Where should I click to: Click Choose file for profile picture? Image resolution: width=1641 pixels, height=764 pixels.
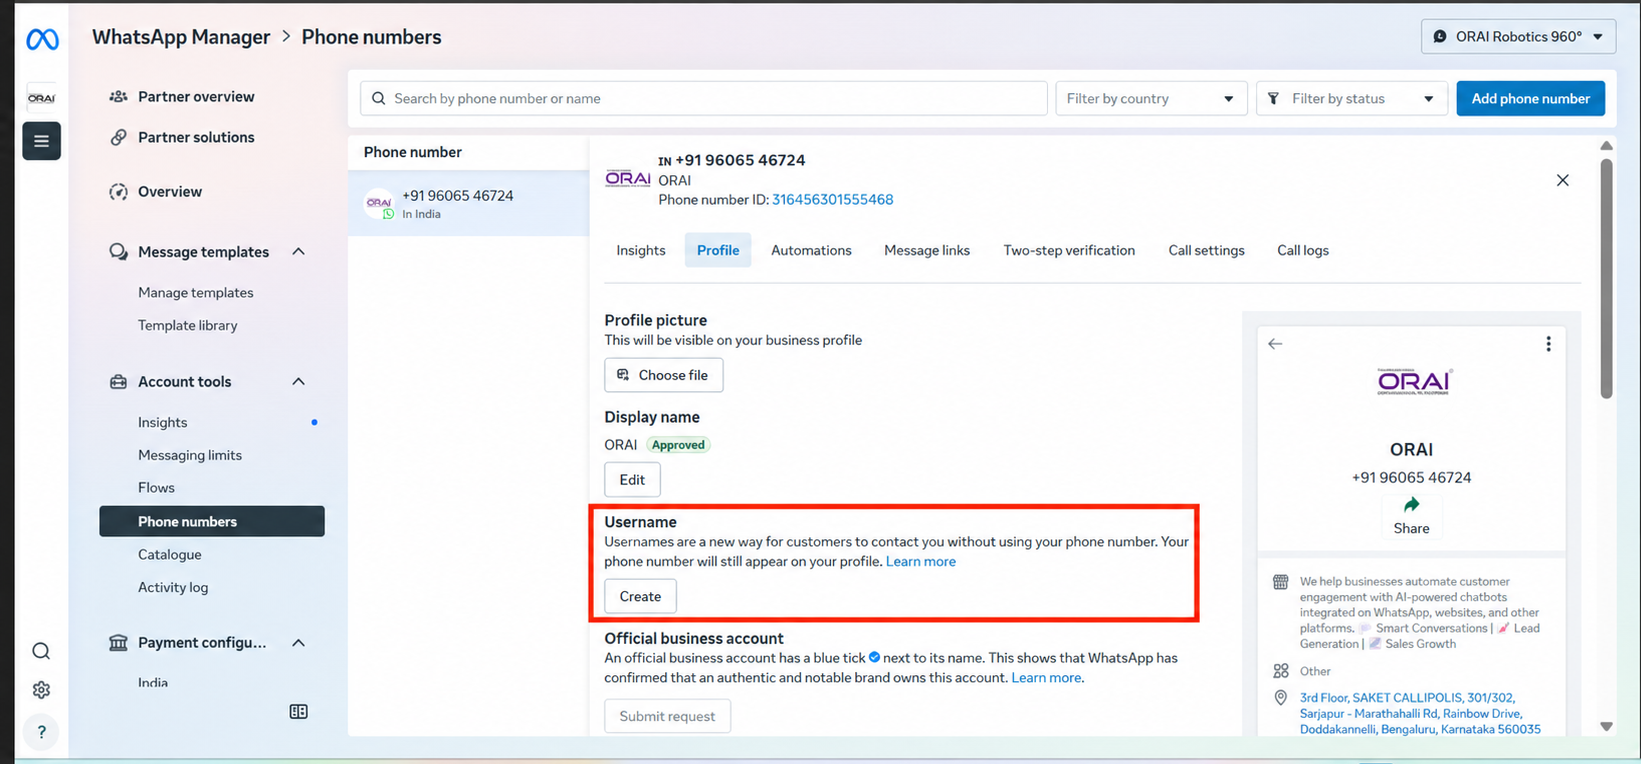click(663, 375)
